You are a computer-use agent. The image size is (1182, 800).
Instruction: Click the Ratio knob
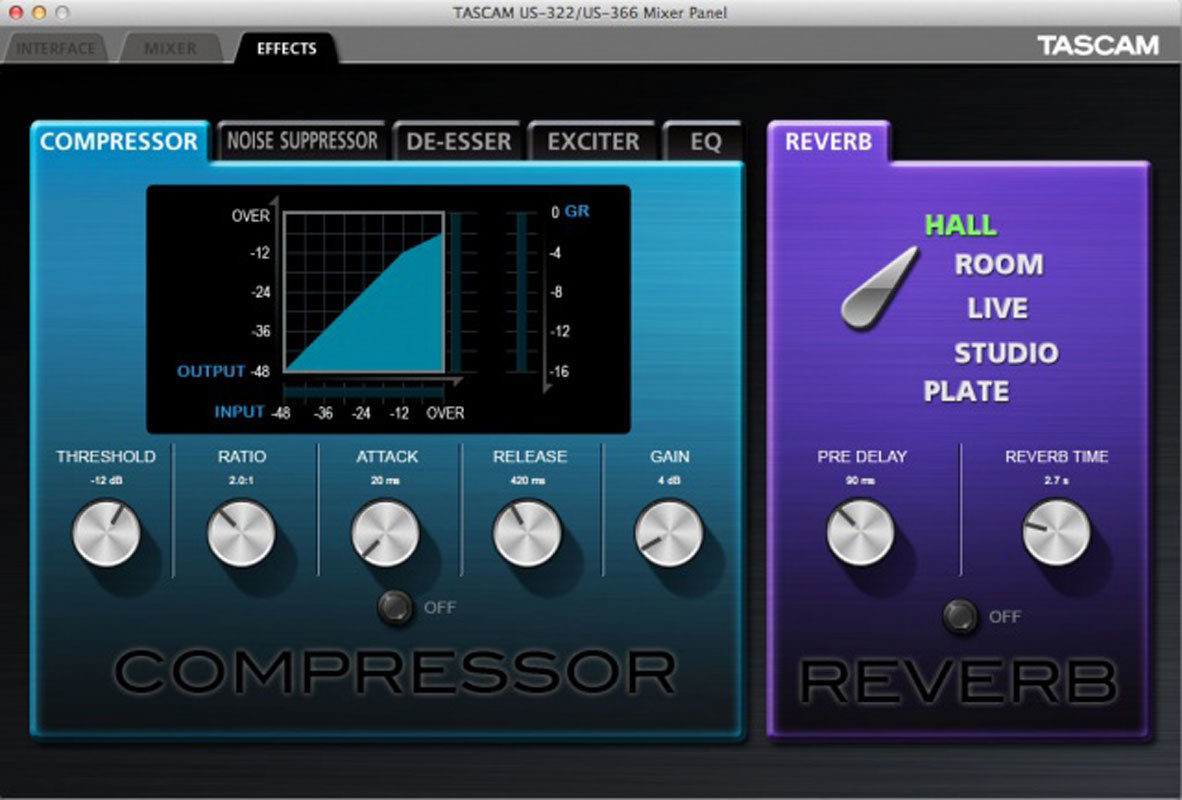[241, 533]
